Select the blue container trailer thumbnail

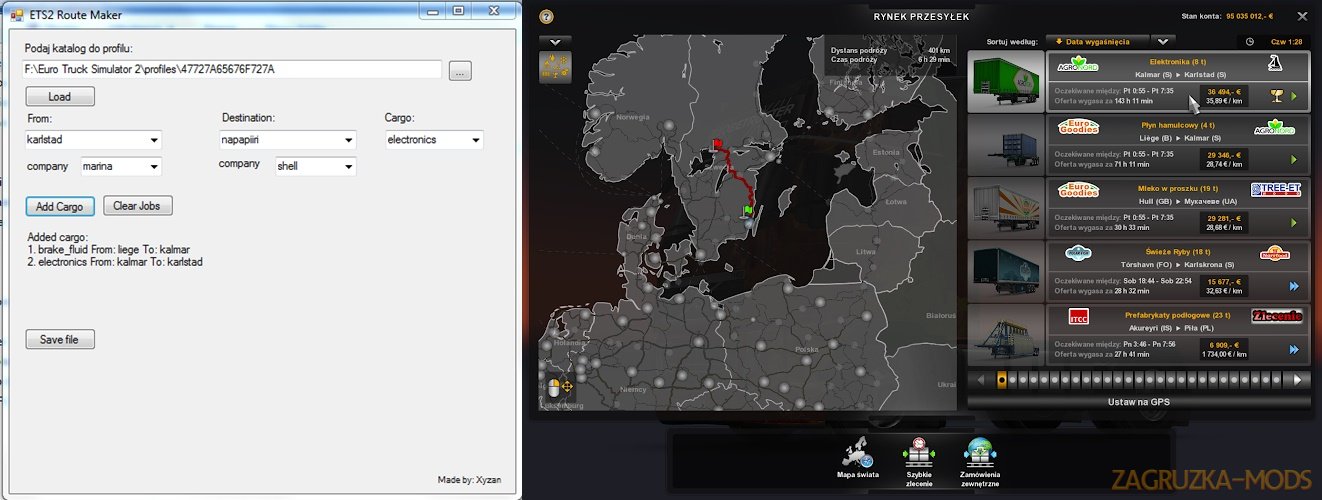pos(1005,143)
